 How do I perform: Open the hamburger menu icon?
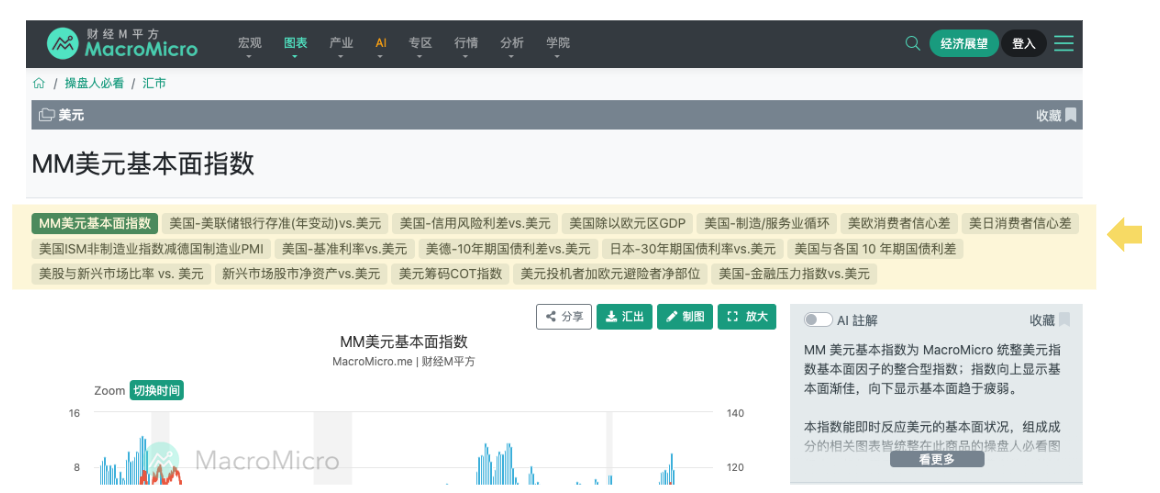coord(1064,44)
